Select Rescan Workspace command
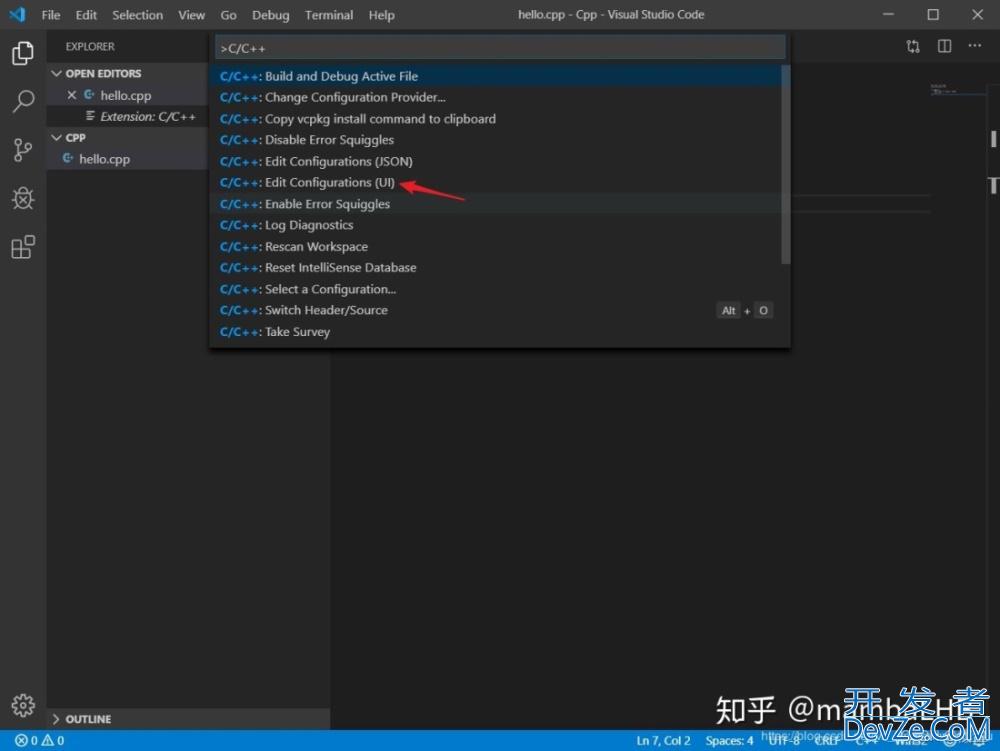 (x=496, y=246)
